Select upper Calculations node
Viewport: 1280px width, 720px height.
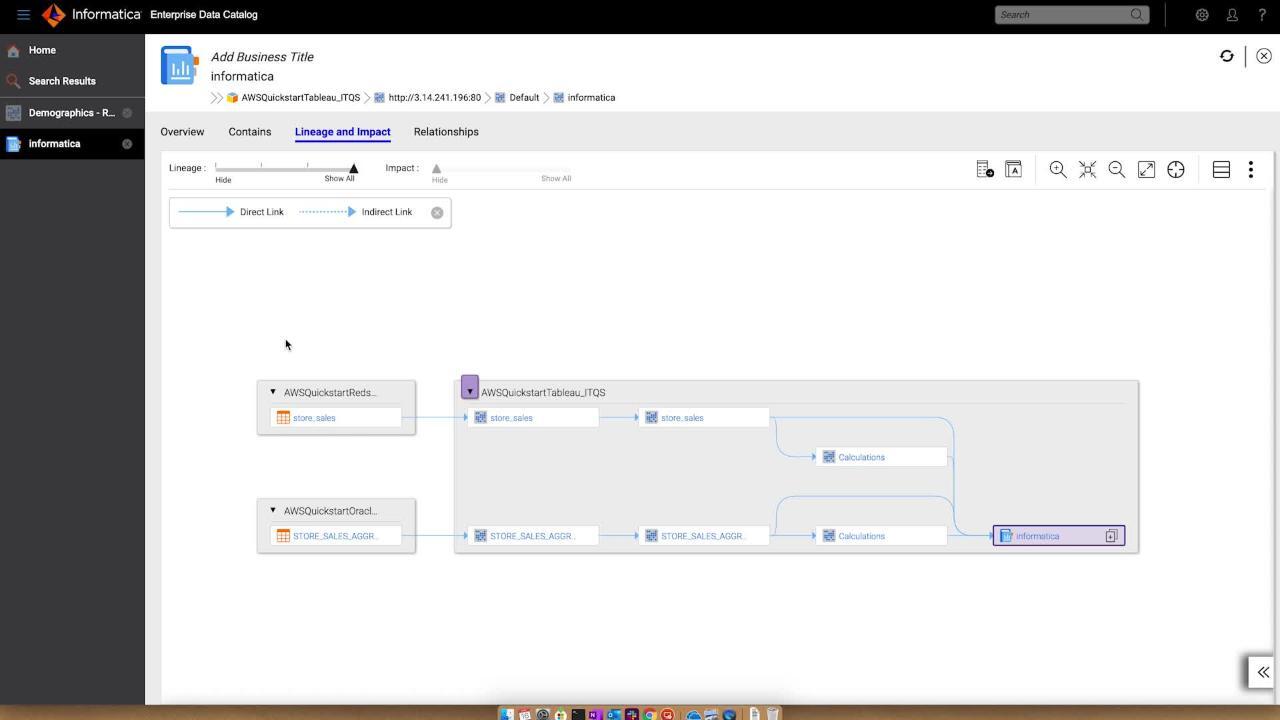pyautogui.click(x=882, y=457)
